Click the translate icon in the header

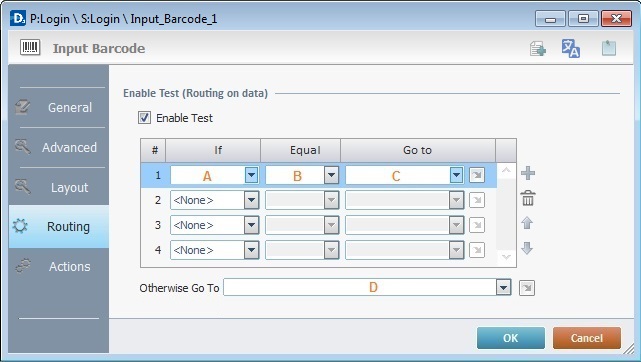point(571,48)
